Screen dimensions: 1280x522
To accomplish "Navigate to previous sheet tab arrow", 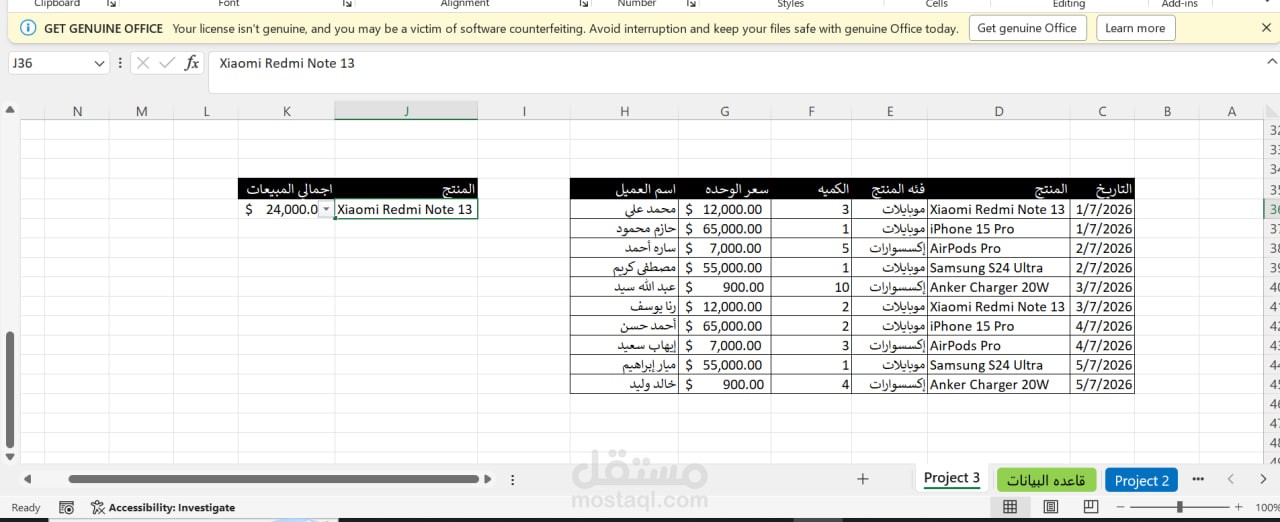I will pos(1231,479).
